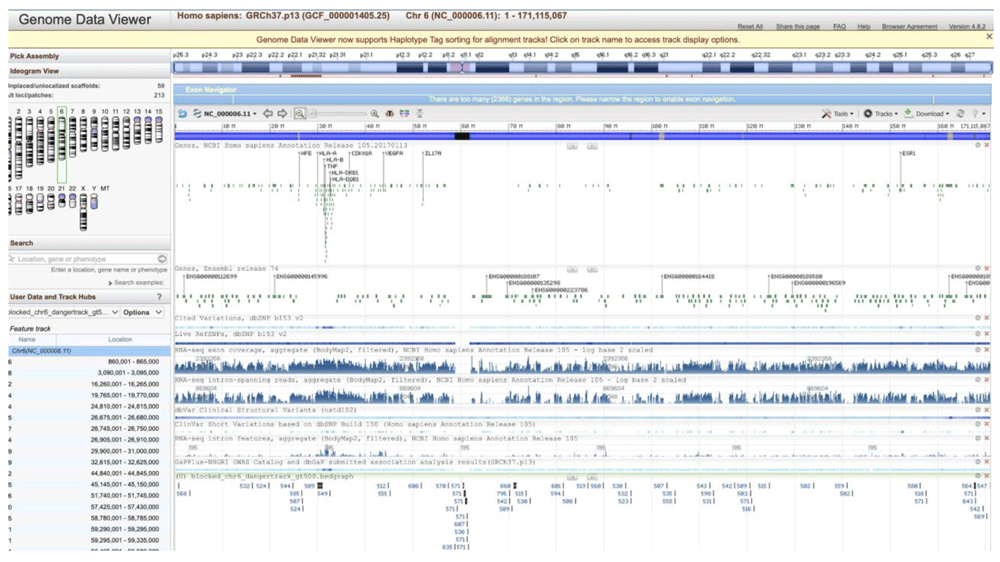Screen dimensions: 1000x562
Task: Open the NC_000006.11 sequence dropdown
Action: point(230,114)
